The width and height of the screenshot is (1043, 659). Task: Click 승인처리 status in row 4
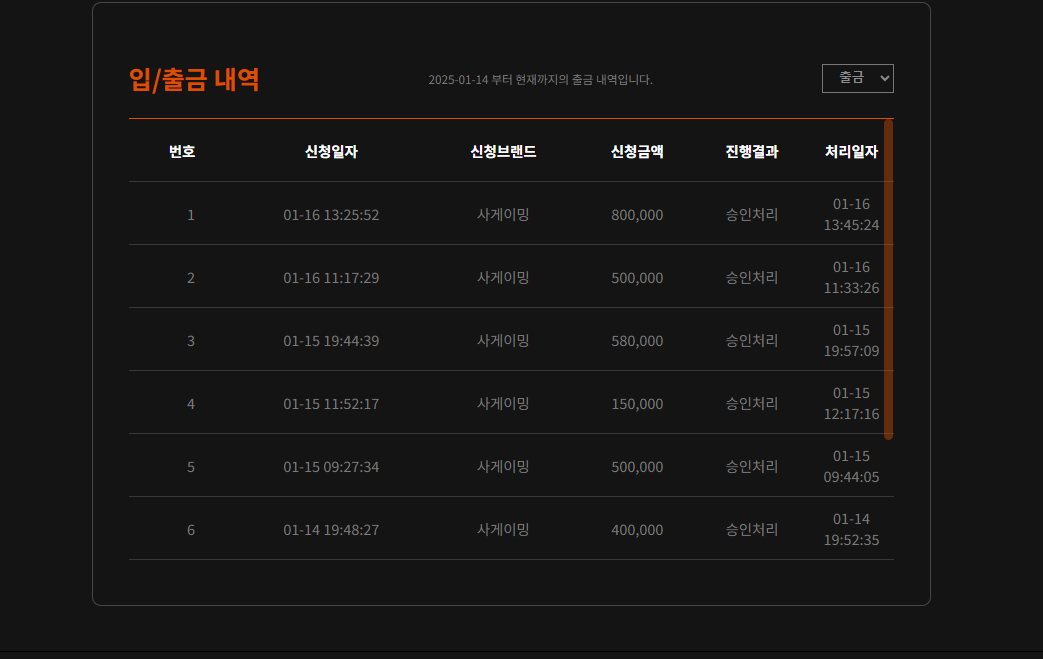752,404
